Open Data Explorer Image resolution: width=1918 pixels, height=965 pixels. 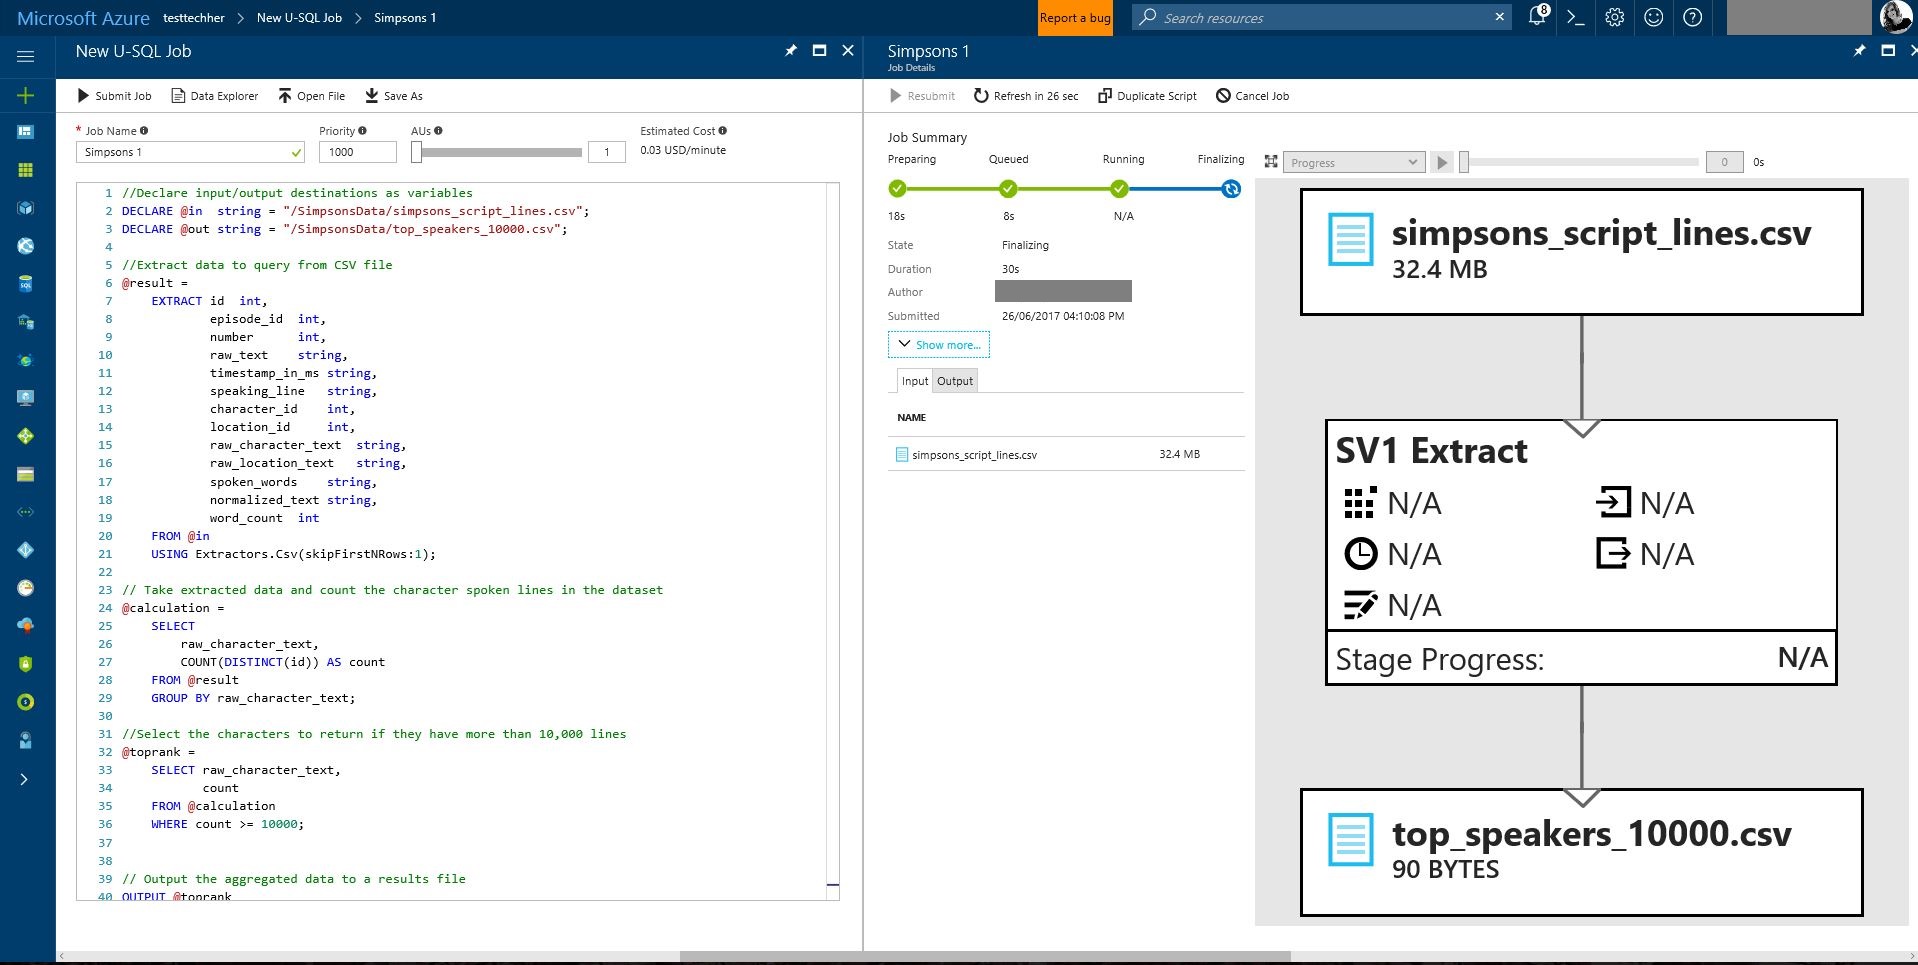coord(215,96)
